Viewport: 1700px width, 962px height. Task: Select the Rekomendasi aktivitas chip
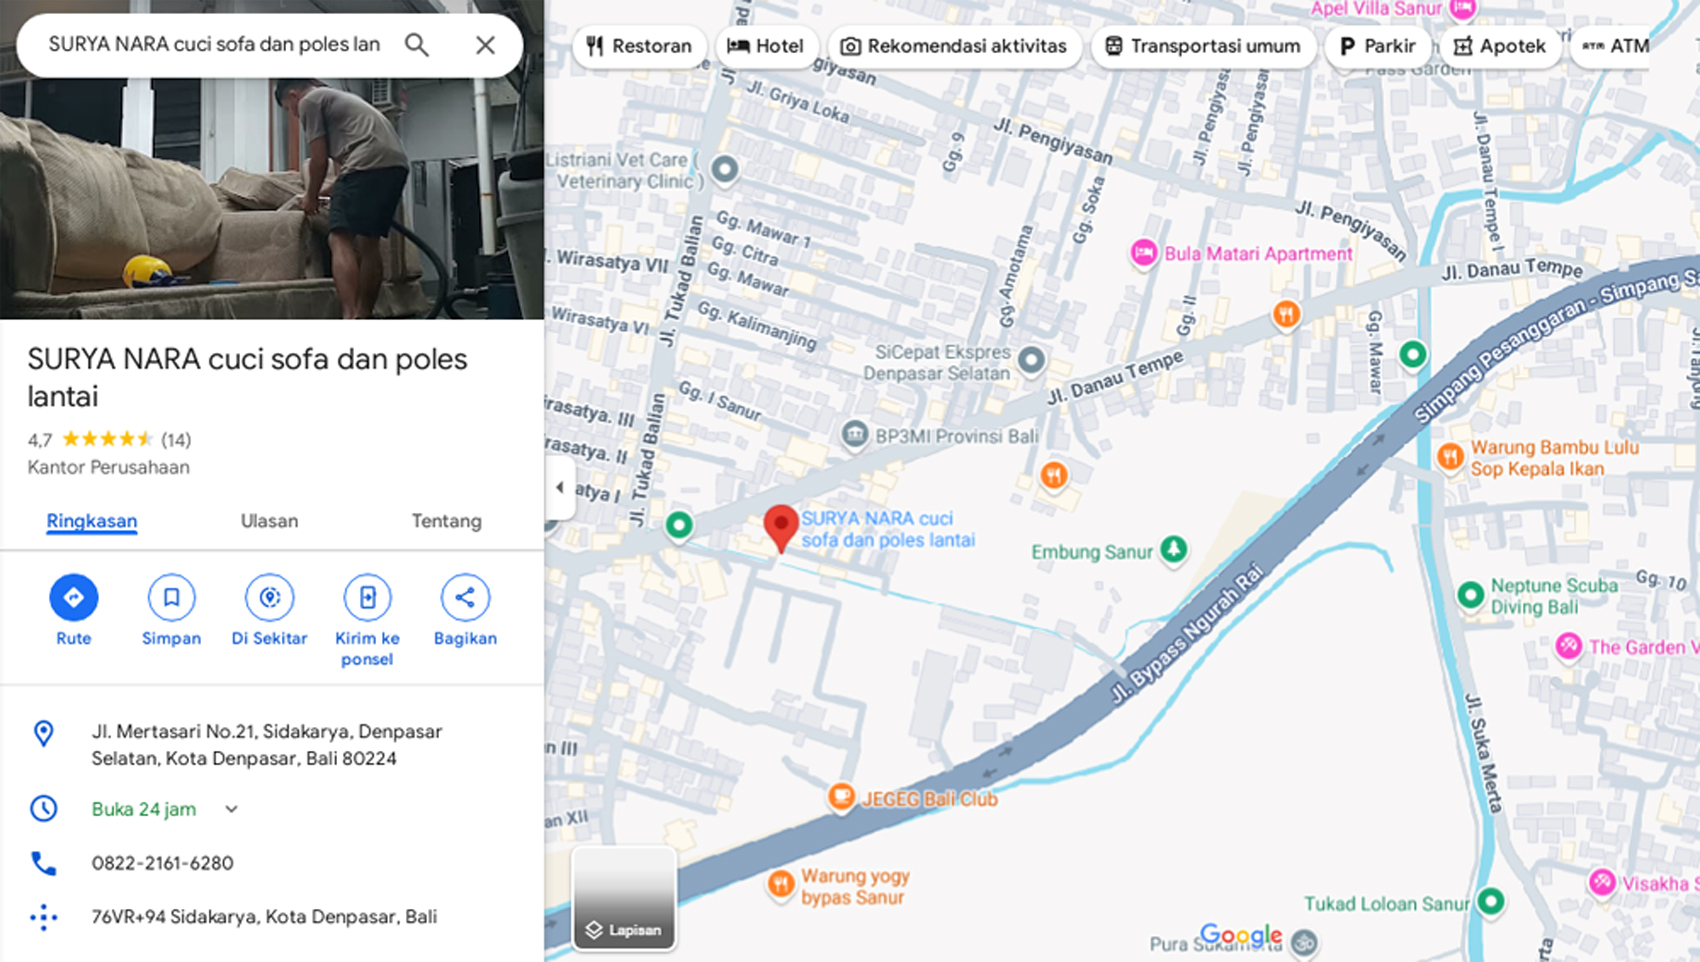[954, 46]
